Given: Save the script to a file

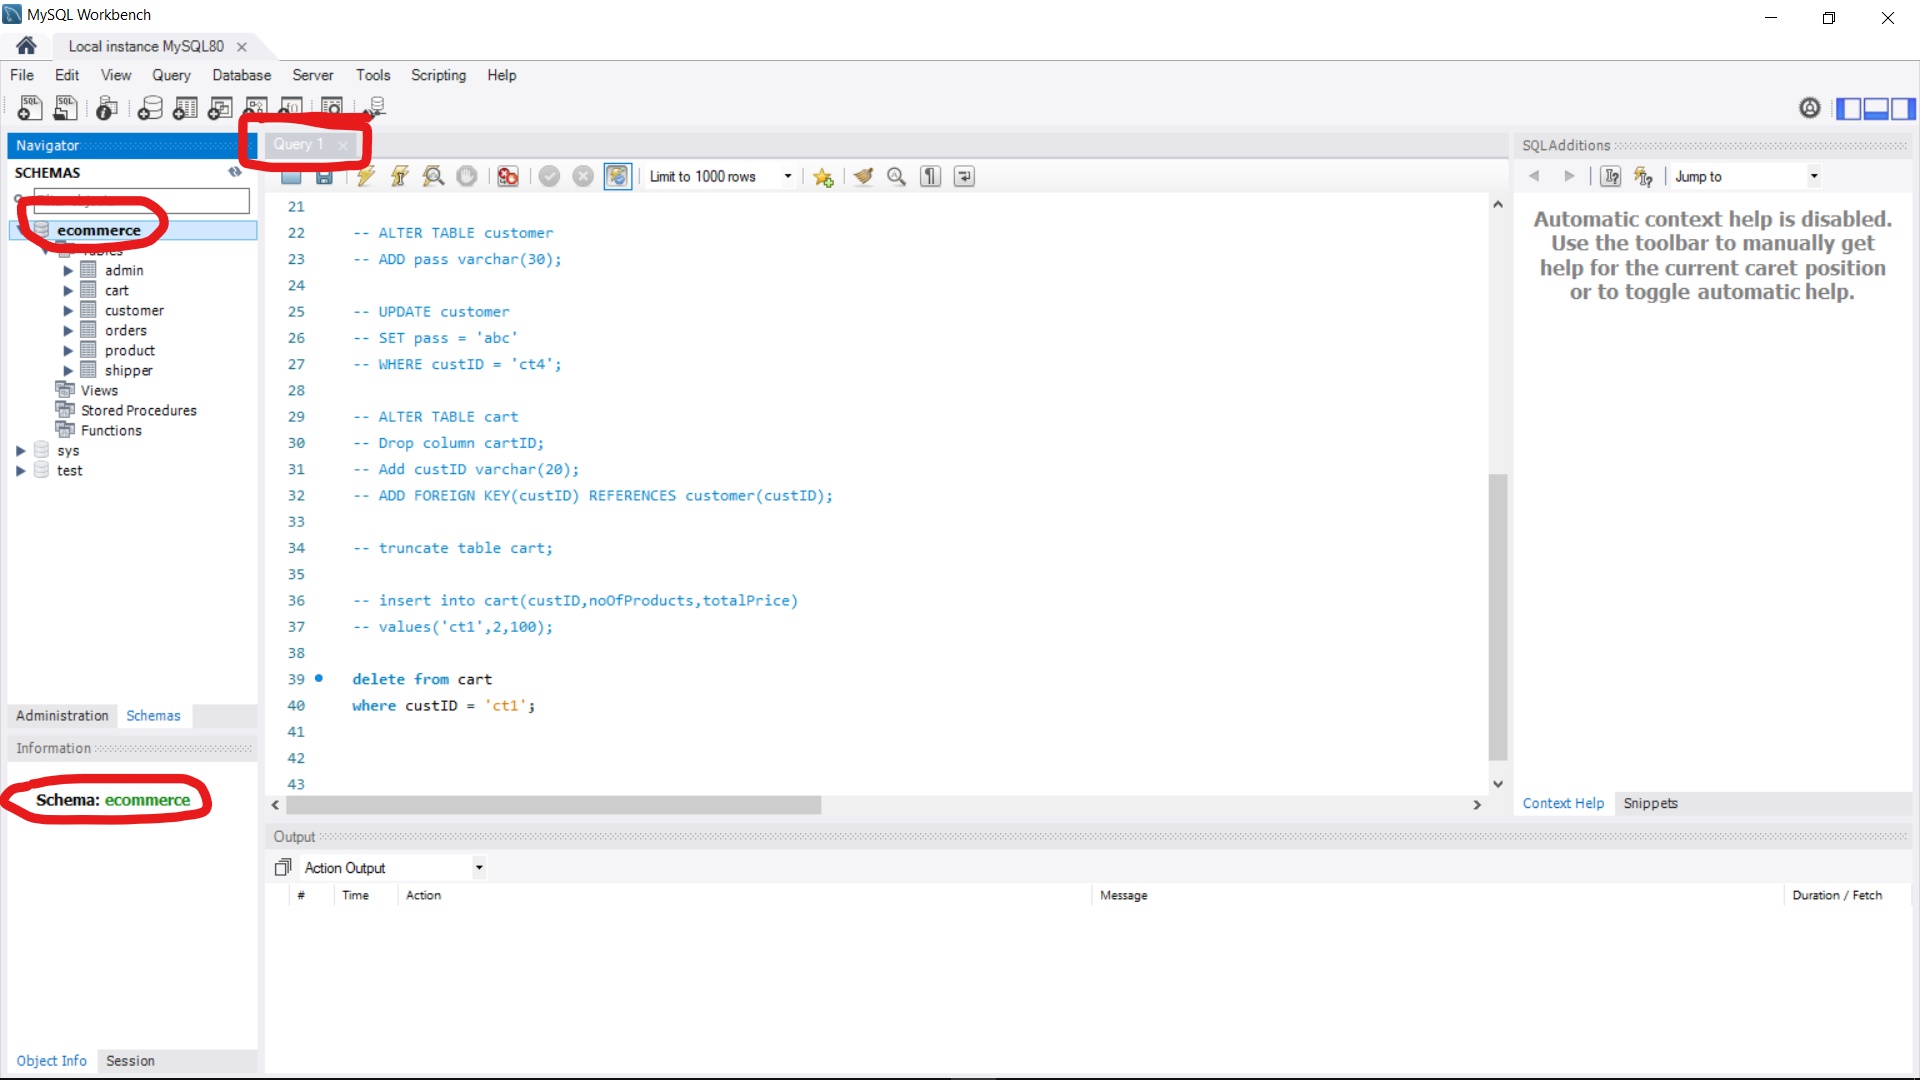Looking at the screenshot, I should point(324,177).
